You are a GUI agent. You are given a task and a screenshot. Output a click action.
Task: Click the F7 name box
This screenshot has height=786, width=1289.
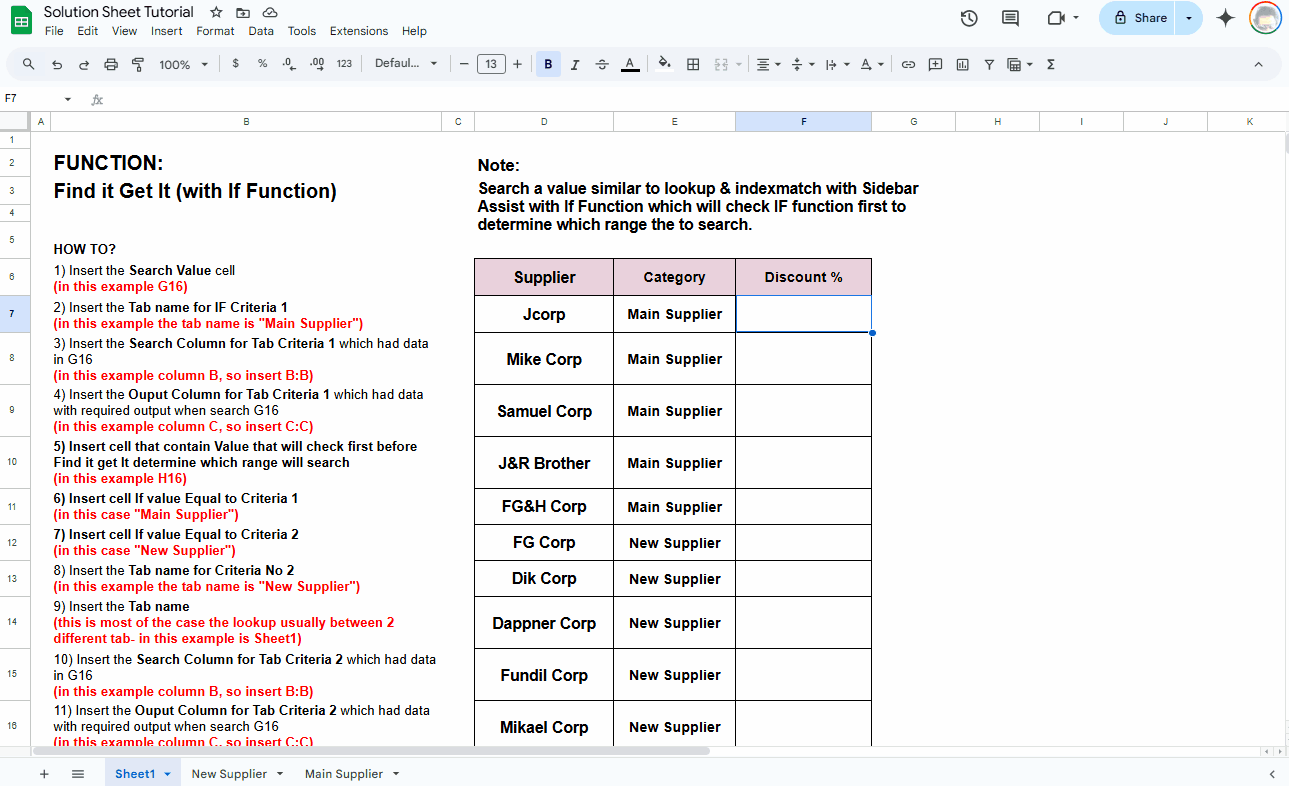tap(31, 99)
